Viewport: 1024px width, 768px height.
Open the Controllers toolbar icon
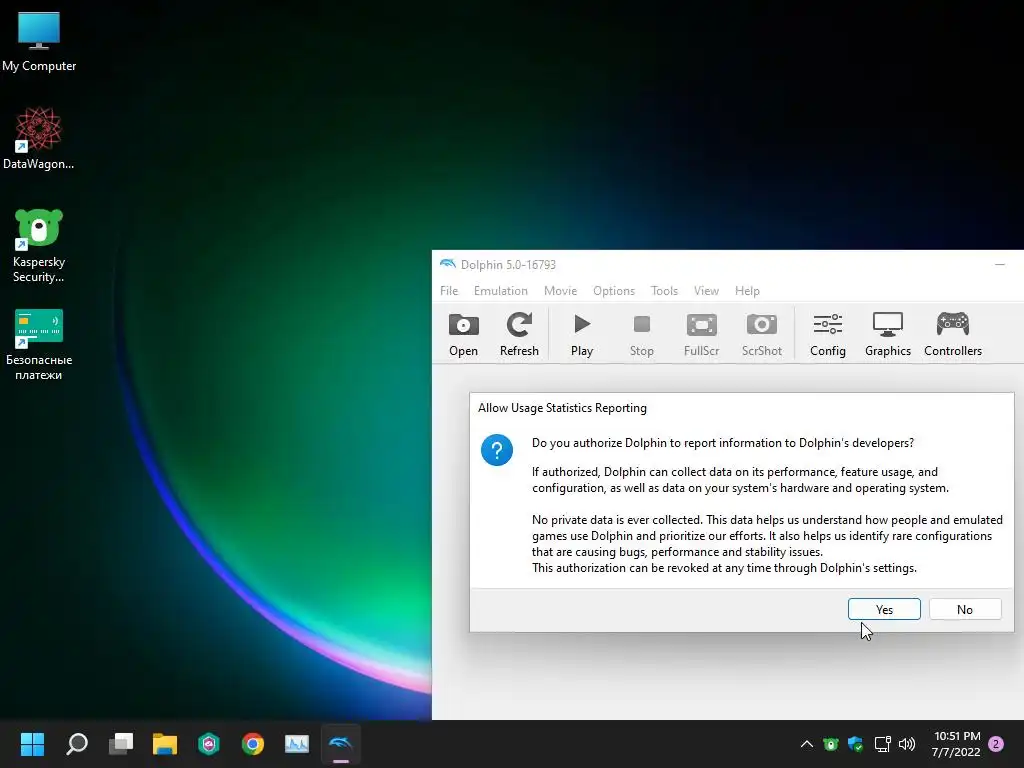click(x=953, y=334)
